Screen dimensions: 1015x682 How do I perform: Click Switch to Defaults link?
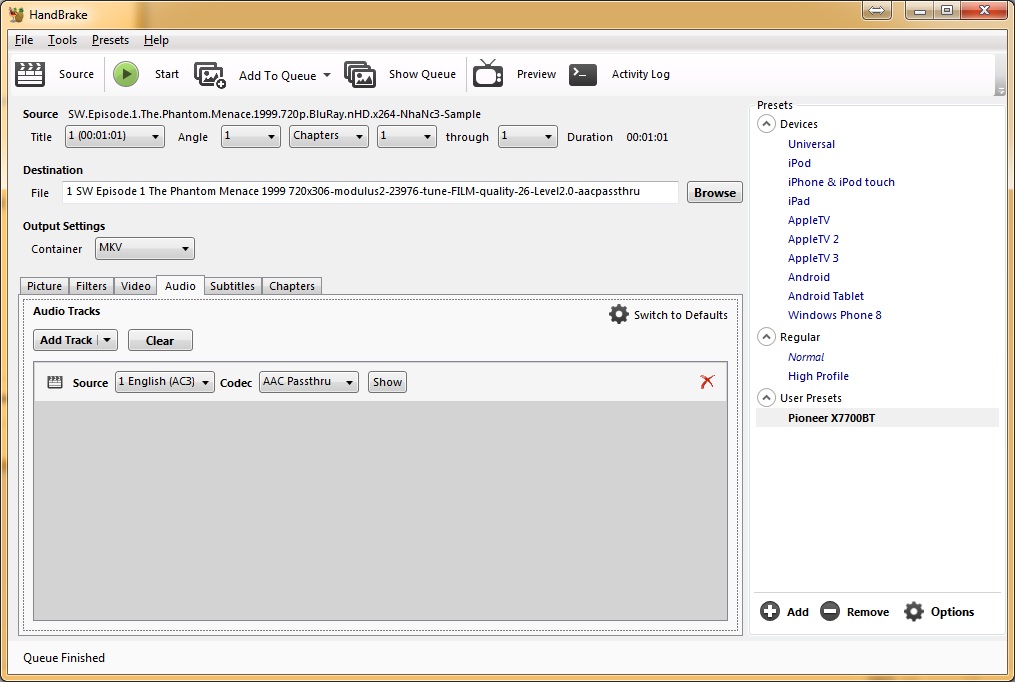pos(680,315)
